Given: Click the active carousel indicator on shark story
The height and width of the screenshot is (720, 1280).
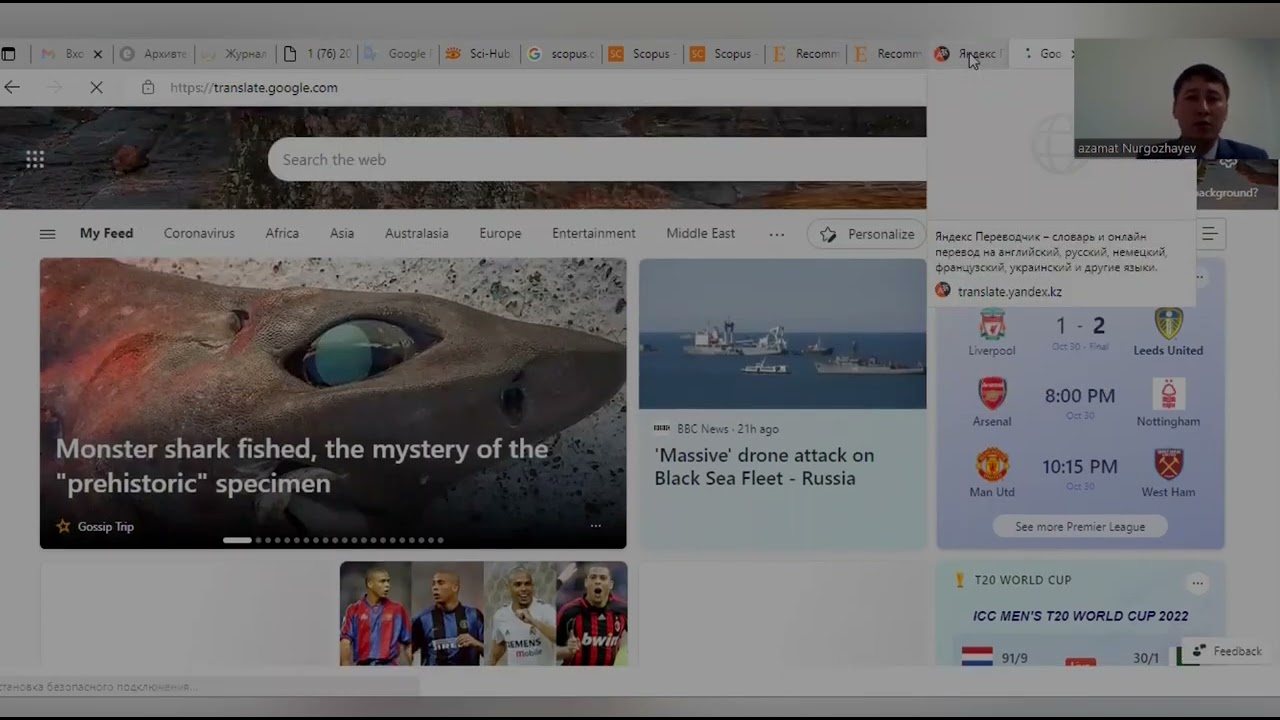Looking at the screenshot, I should tap(237, 540).
